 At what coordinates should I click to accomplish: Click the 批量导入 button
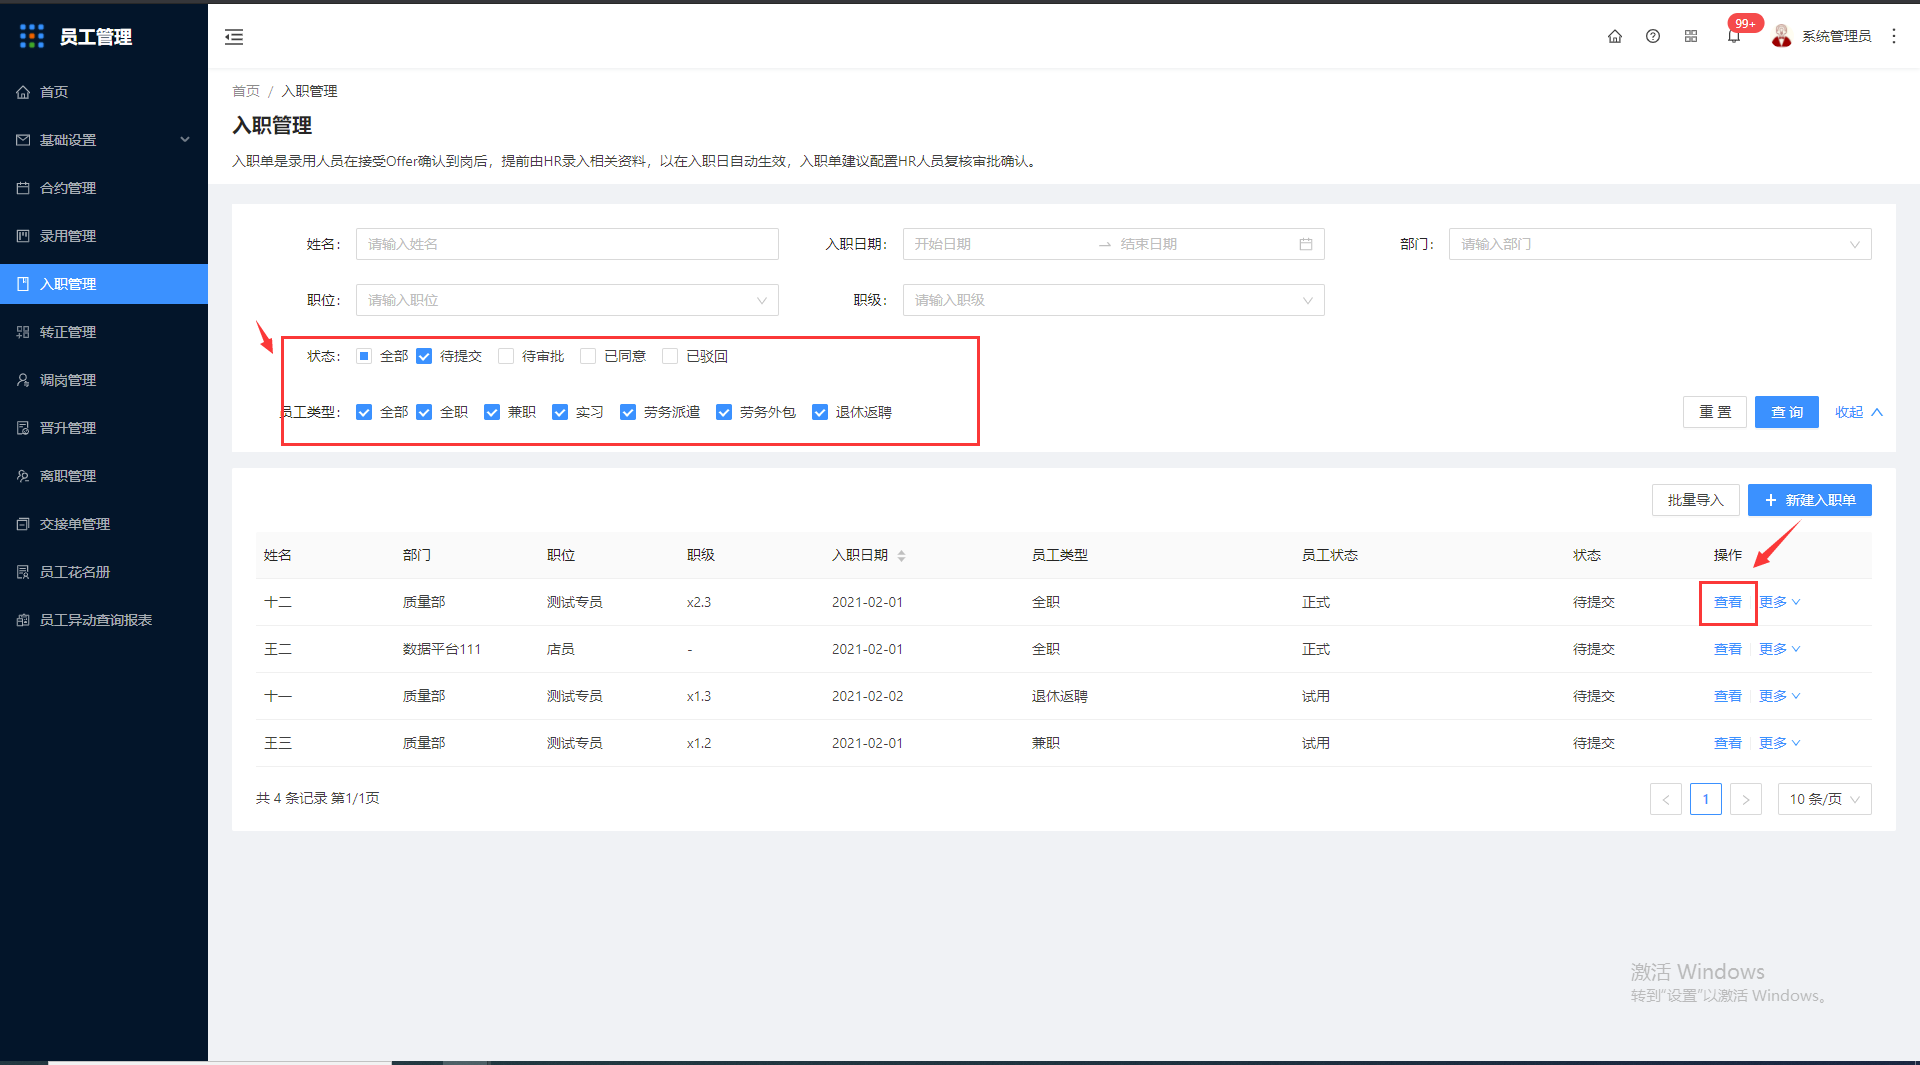1696,500
